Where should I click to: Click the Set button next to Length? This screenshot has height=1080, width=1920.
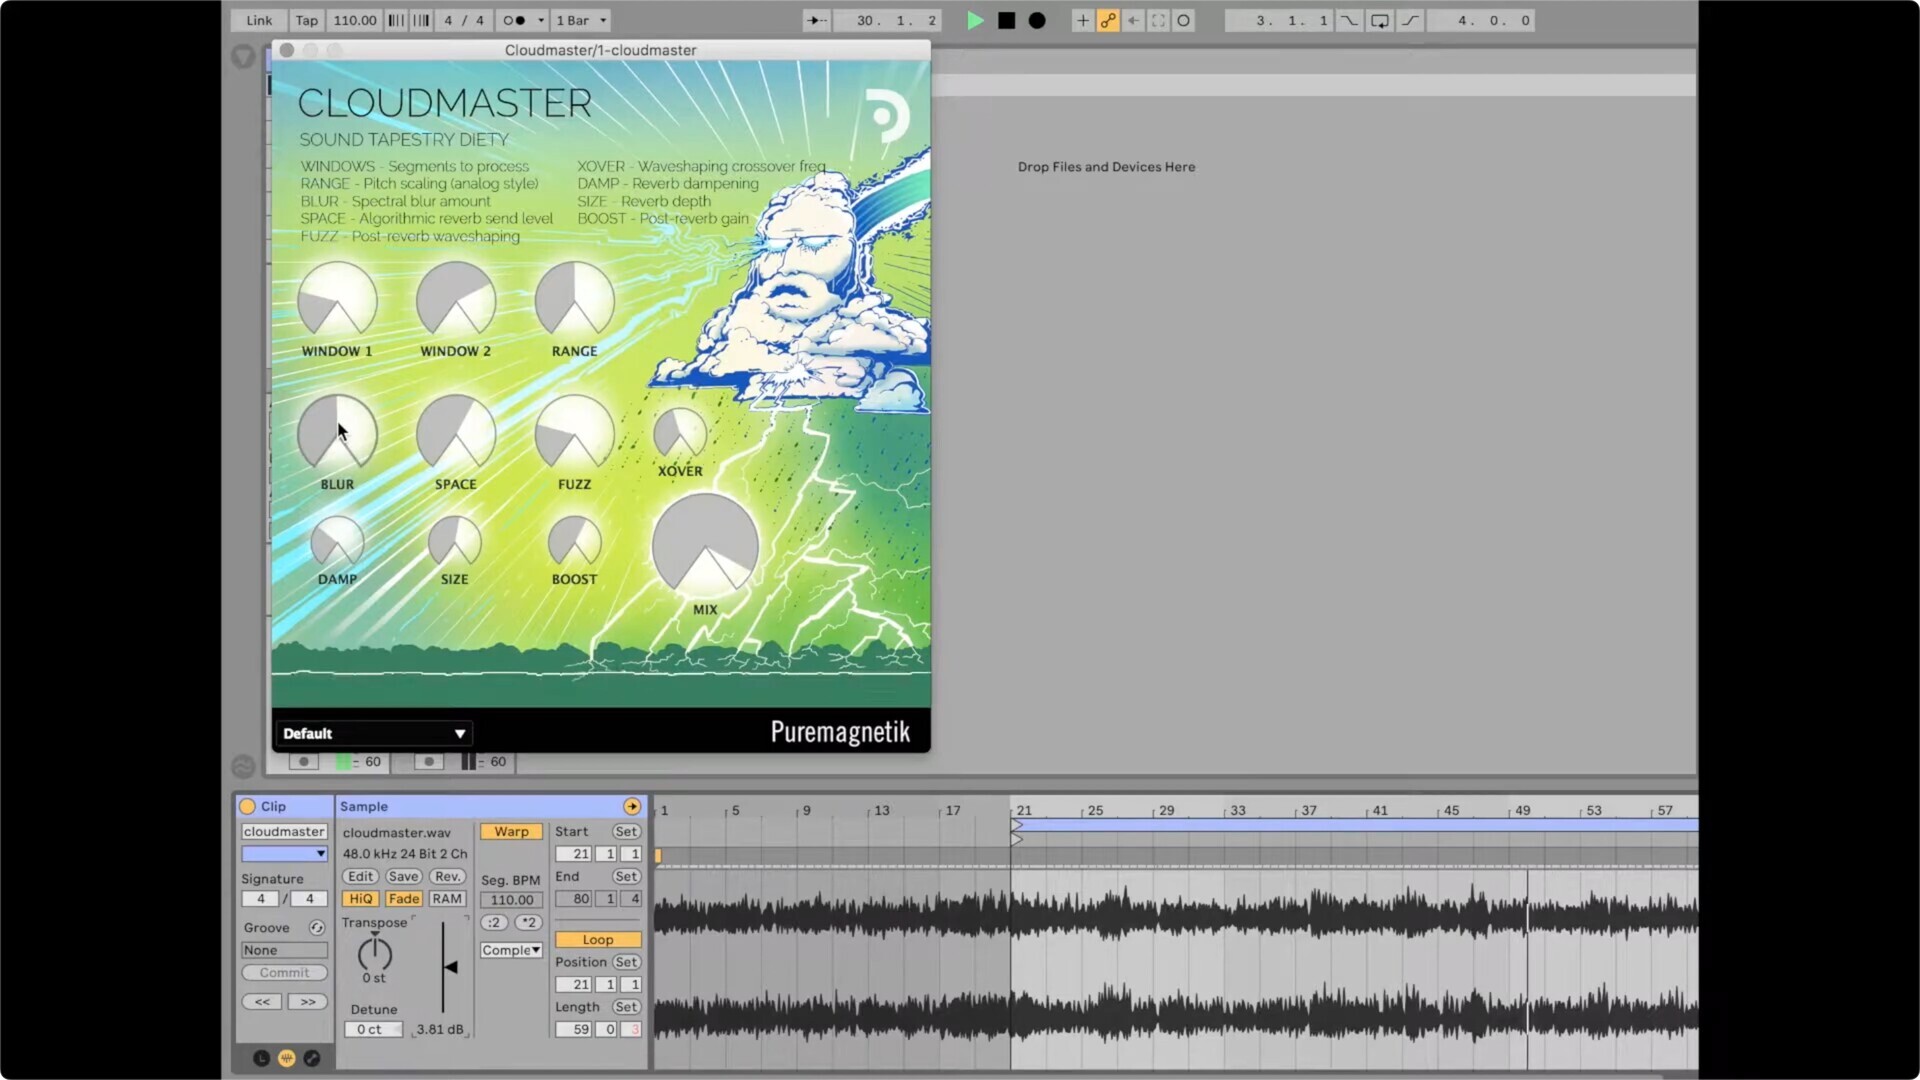coord(626,1006)
